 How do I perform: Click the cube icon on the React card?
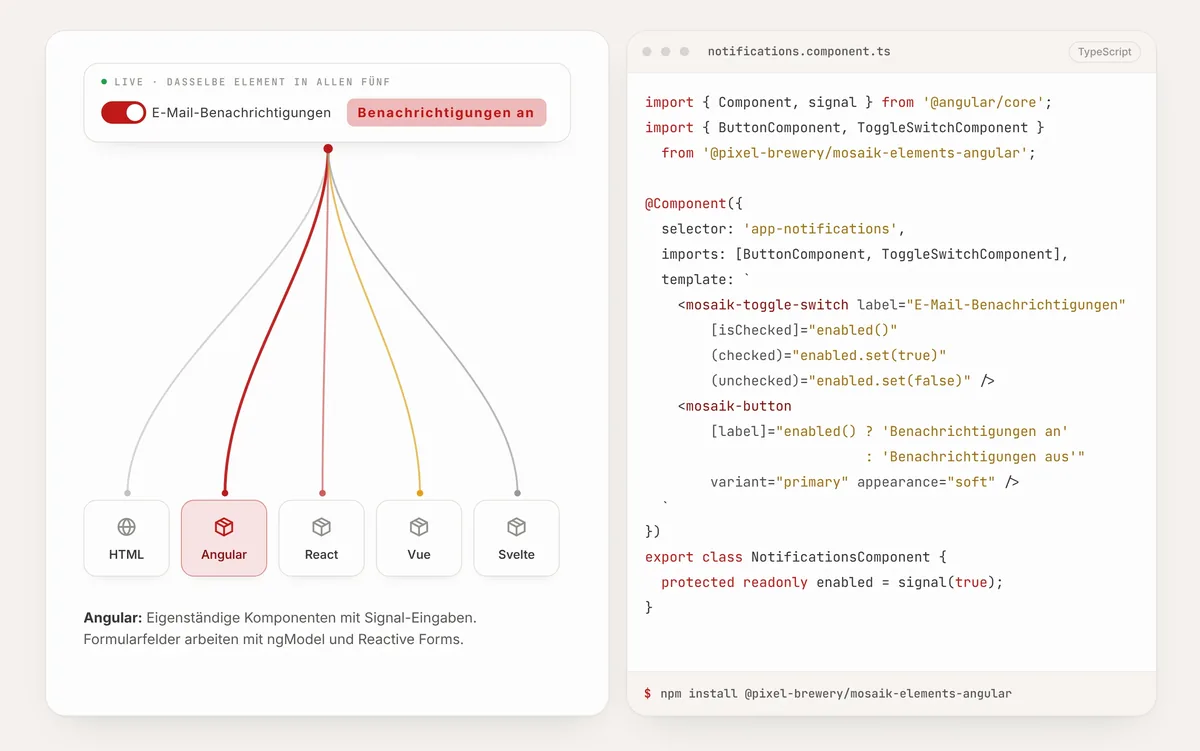pos(321,527)
